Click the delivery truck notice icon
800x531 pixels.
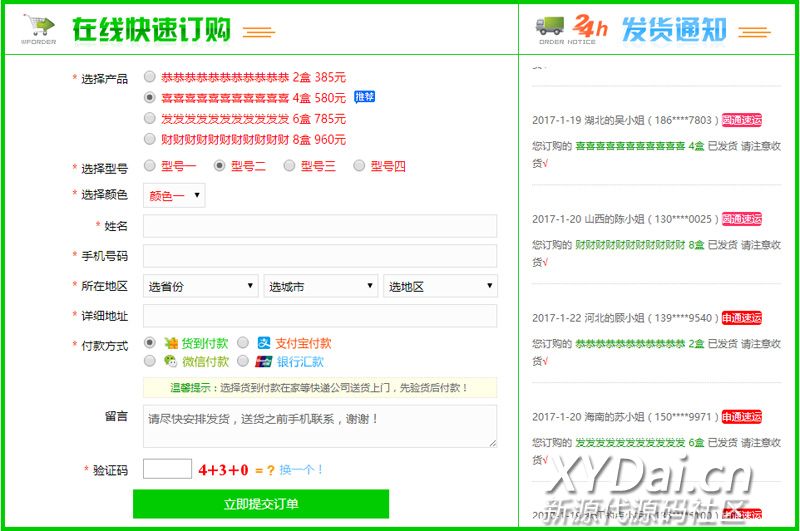click(x=550, y=26)
